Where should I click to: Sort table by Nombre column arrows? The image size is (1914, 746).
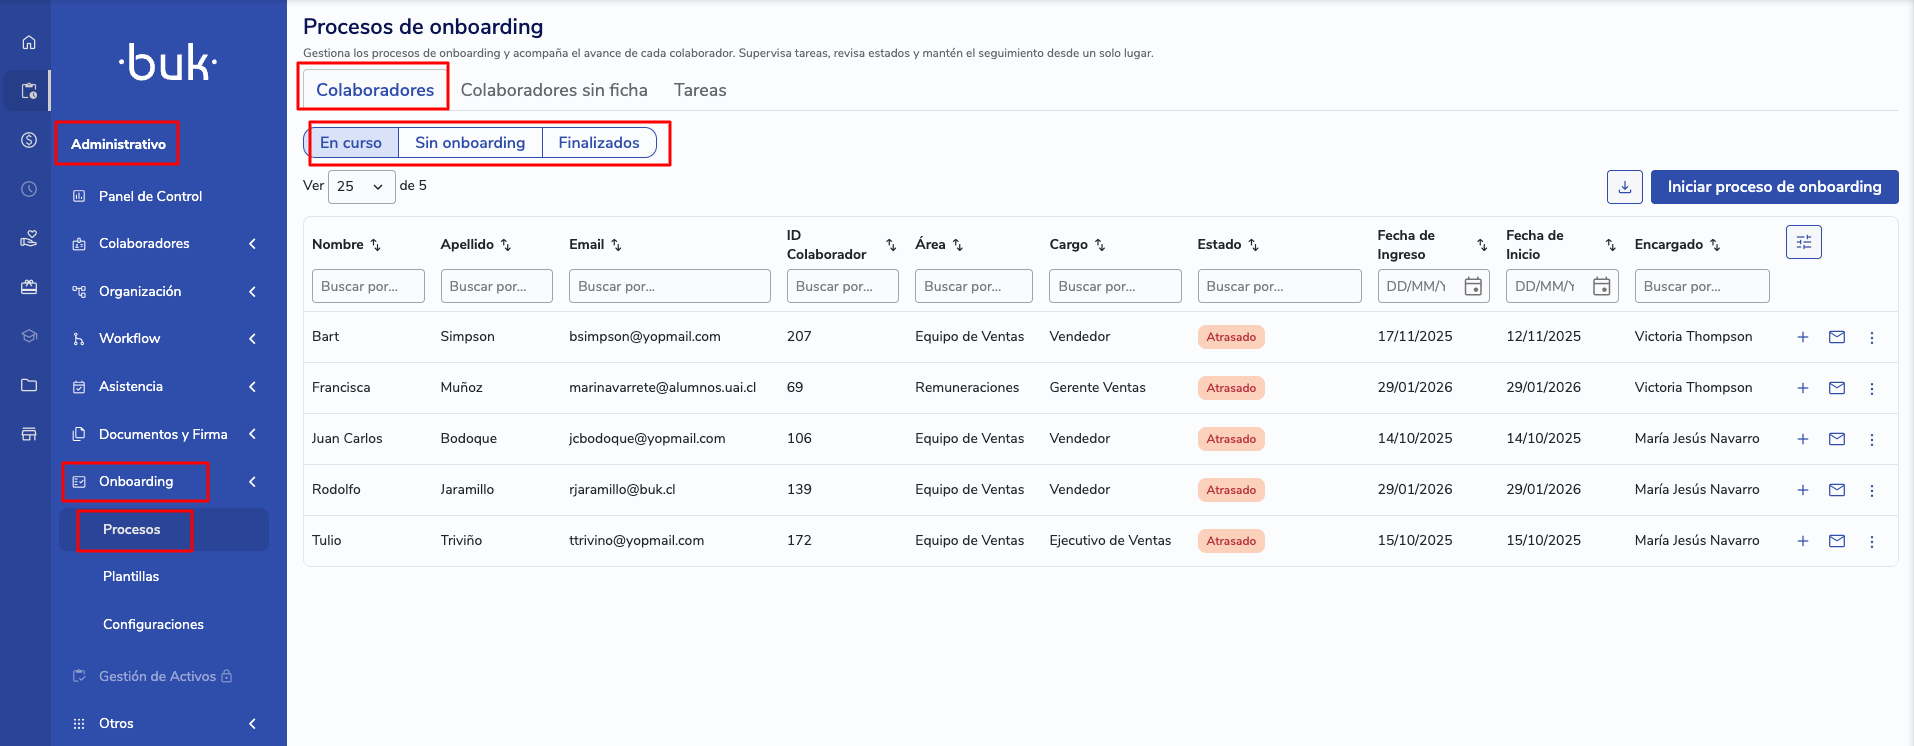coord(376,245)
